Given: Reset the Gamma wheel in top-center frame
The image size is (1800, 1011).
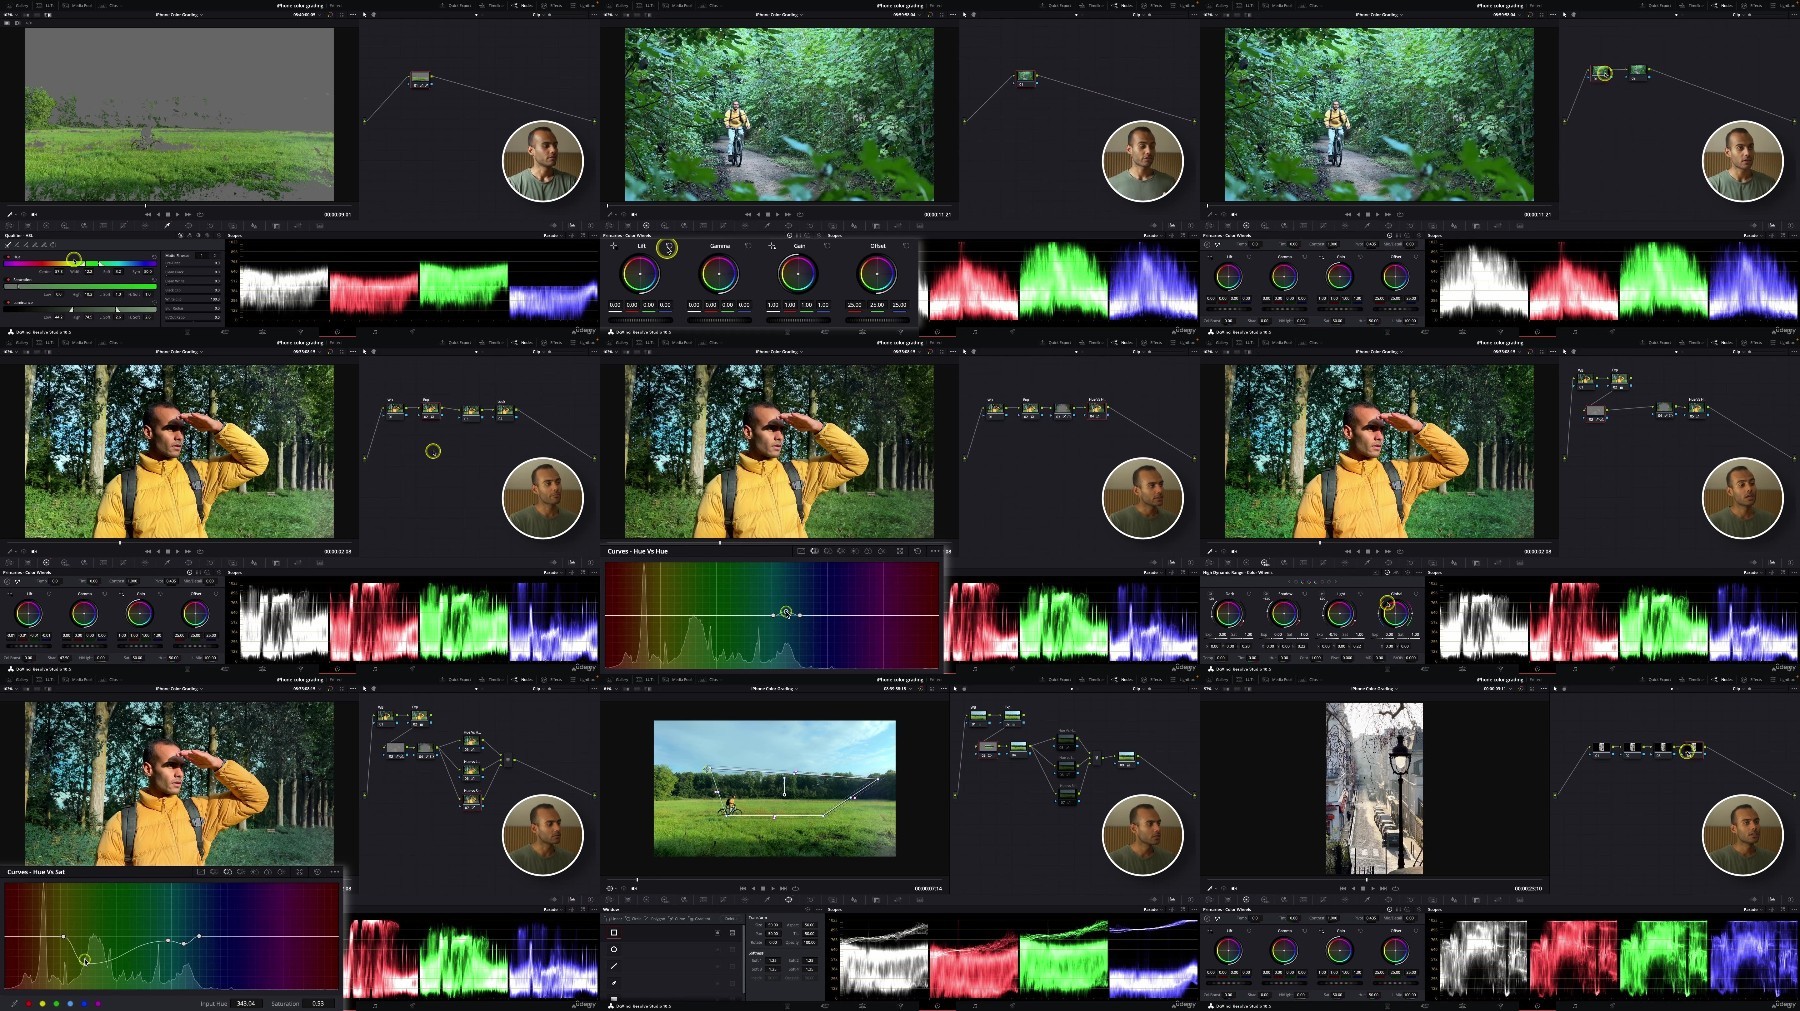Looking at the screenshot, I should point(748,246).
